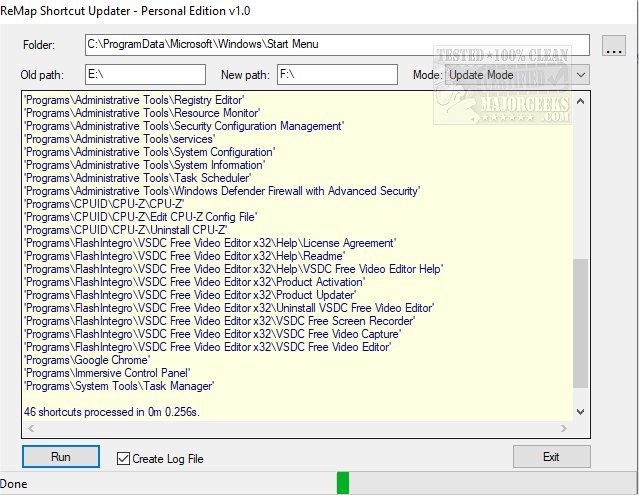Click the browse folder ellipsis button
Image resolution: width=639 pixels, height=495 pixels.
point(613,45)
